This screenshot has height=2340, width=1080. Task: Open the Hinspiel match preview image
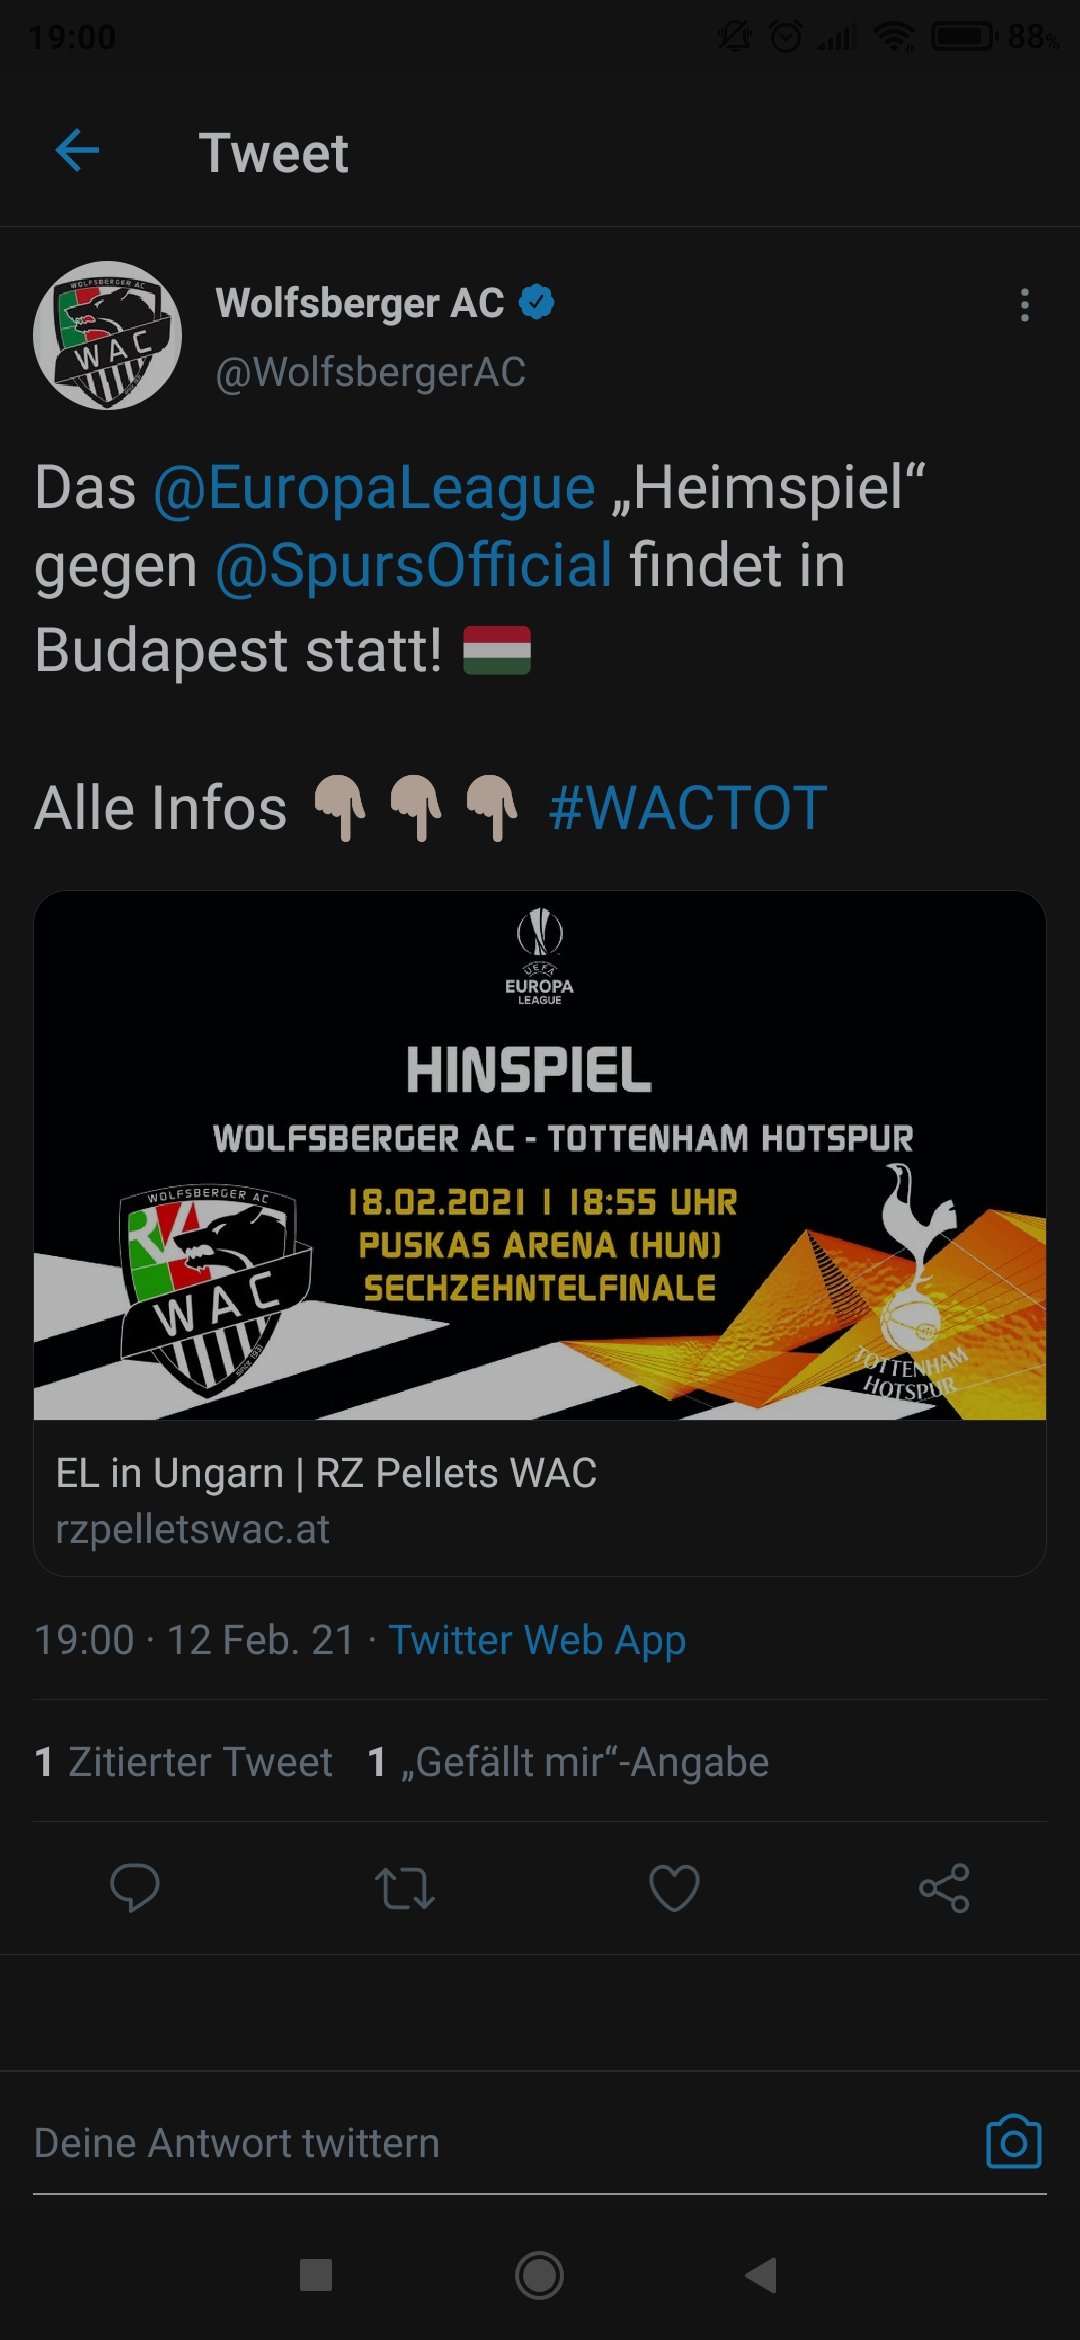[540, 1156]
